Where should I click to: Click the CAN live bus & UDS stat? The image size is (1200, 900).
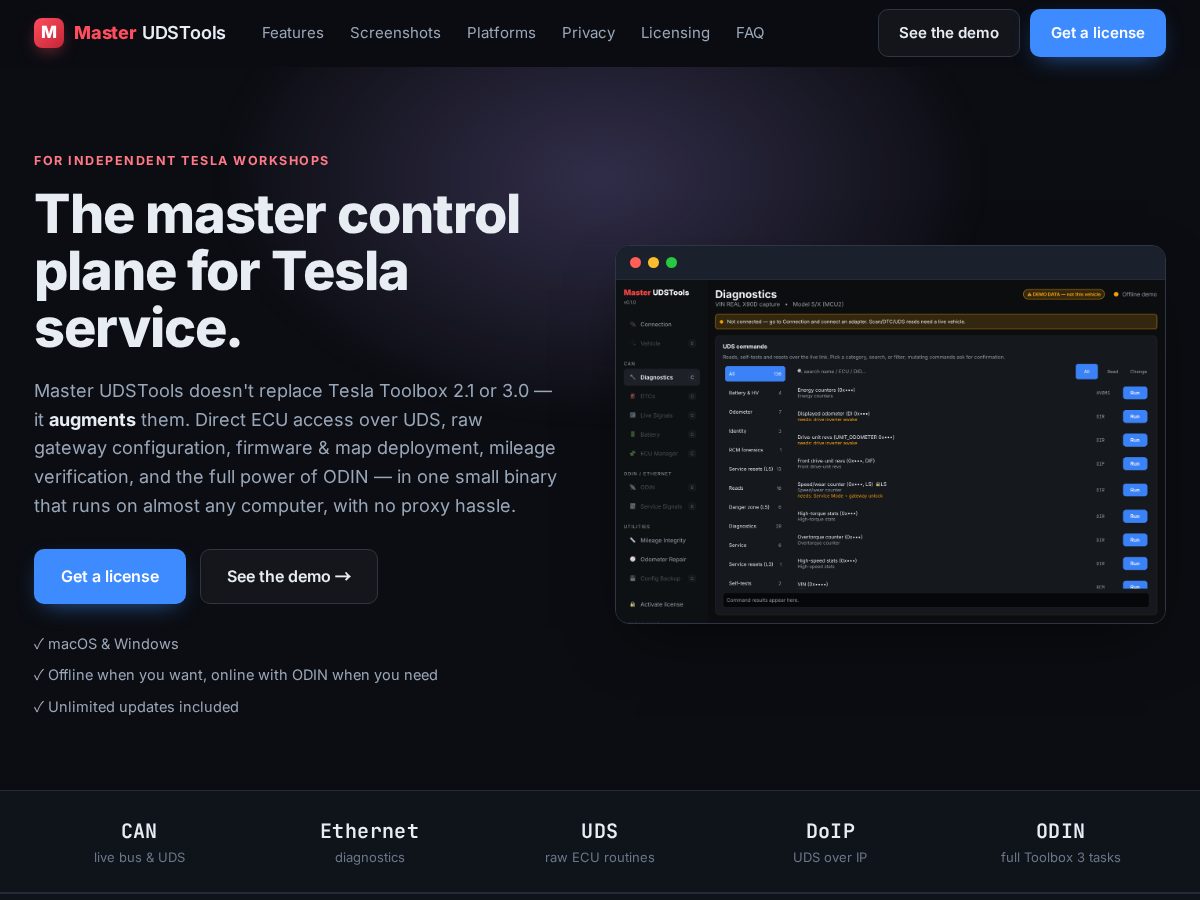(139, 842)
